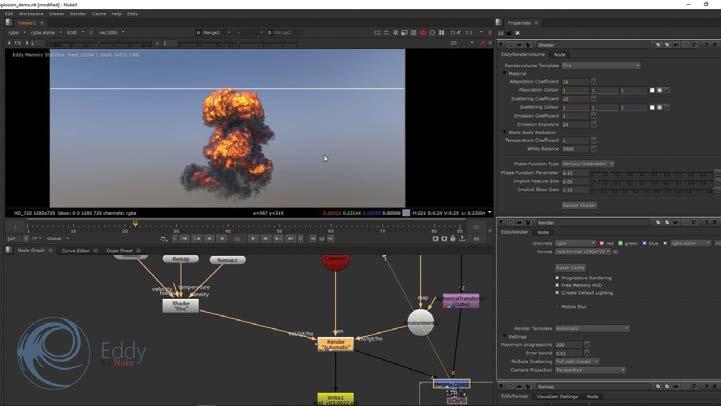The width and height of the screenshot is (721, 406).
Task: Select the red Camera node
Action: coord(335,261)
